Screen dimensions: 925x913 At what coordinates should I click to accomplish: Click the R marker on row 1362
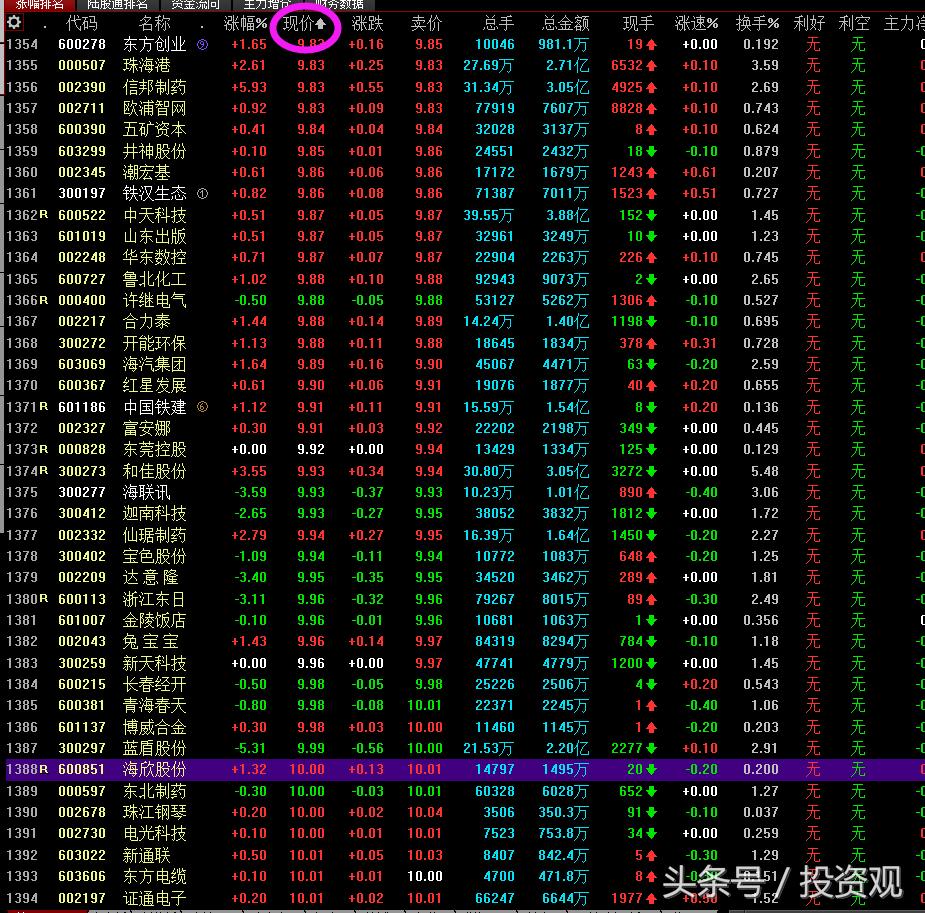click(44, 214)
